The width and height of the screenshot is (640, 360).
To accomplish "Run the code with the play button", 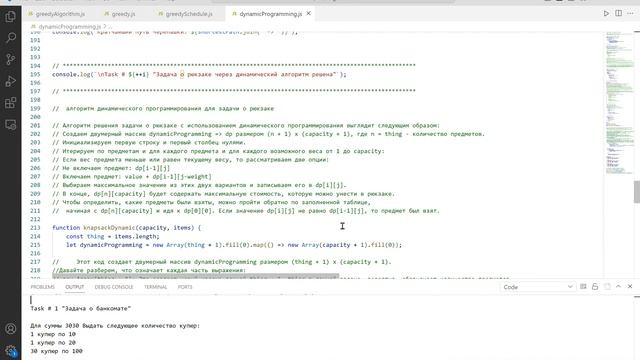I will (606, 13).
